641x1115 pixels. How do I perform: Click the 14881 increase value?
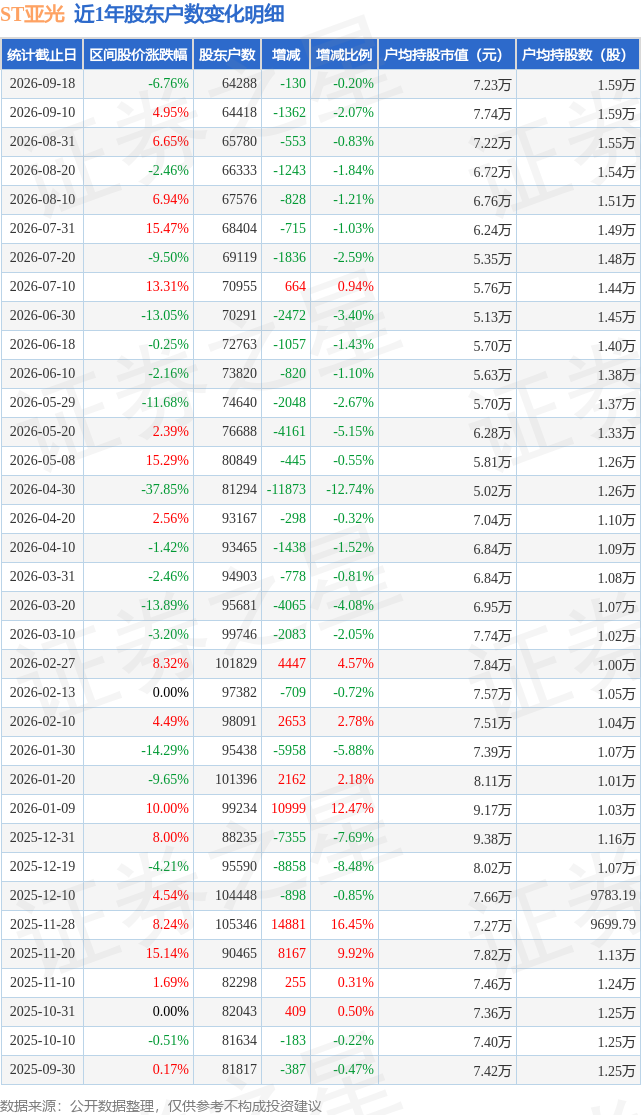click(288, 924)
